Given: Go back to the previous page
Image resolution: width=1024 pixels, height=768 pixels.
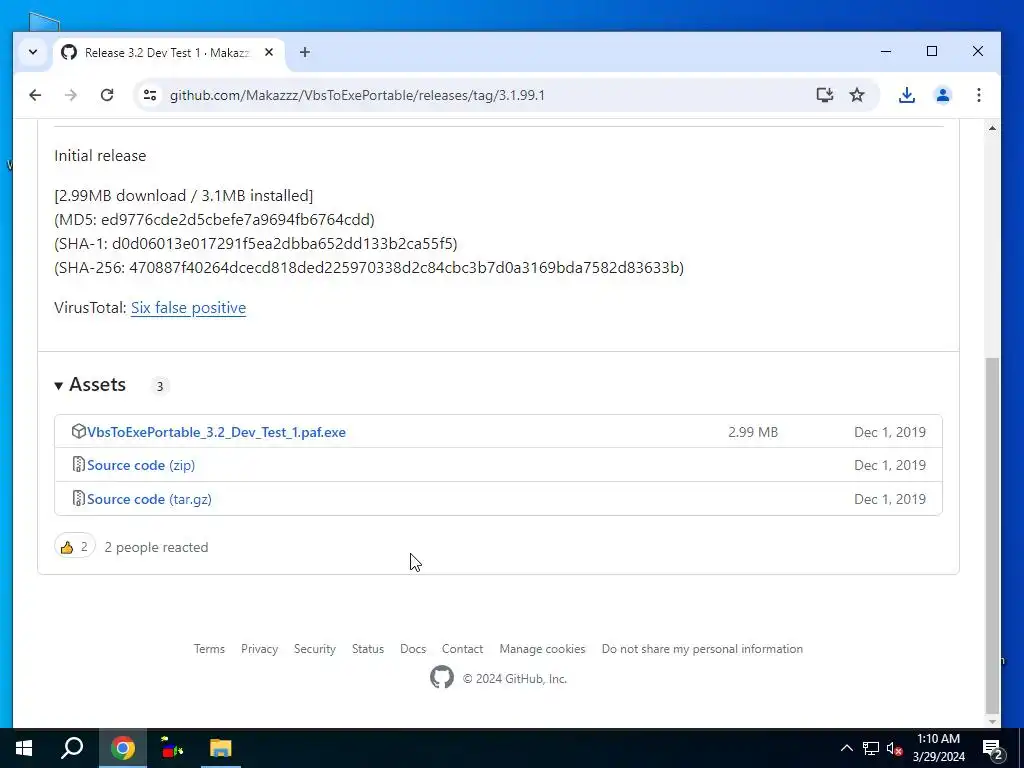Looking at the screenshot, I should 35,95.
